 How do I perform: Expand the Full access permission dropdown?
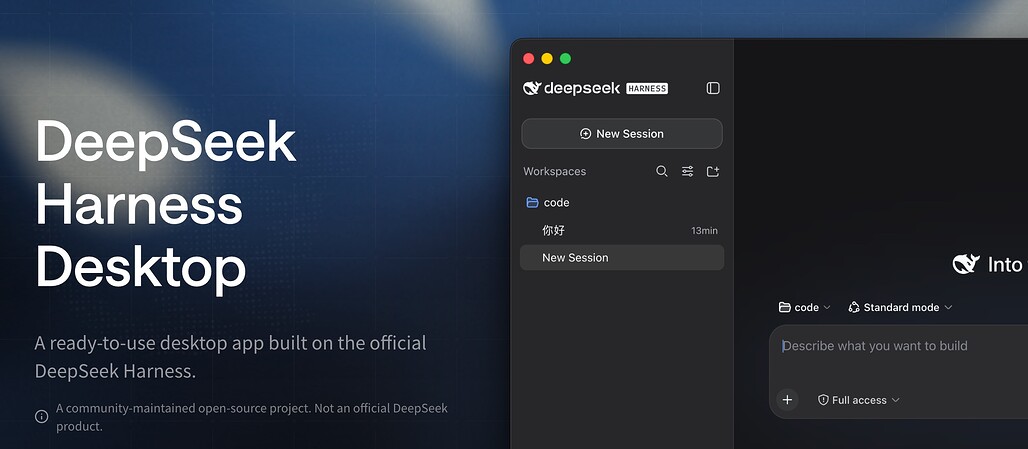coord(859,400)
